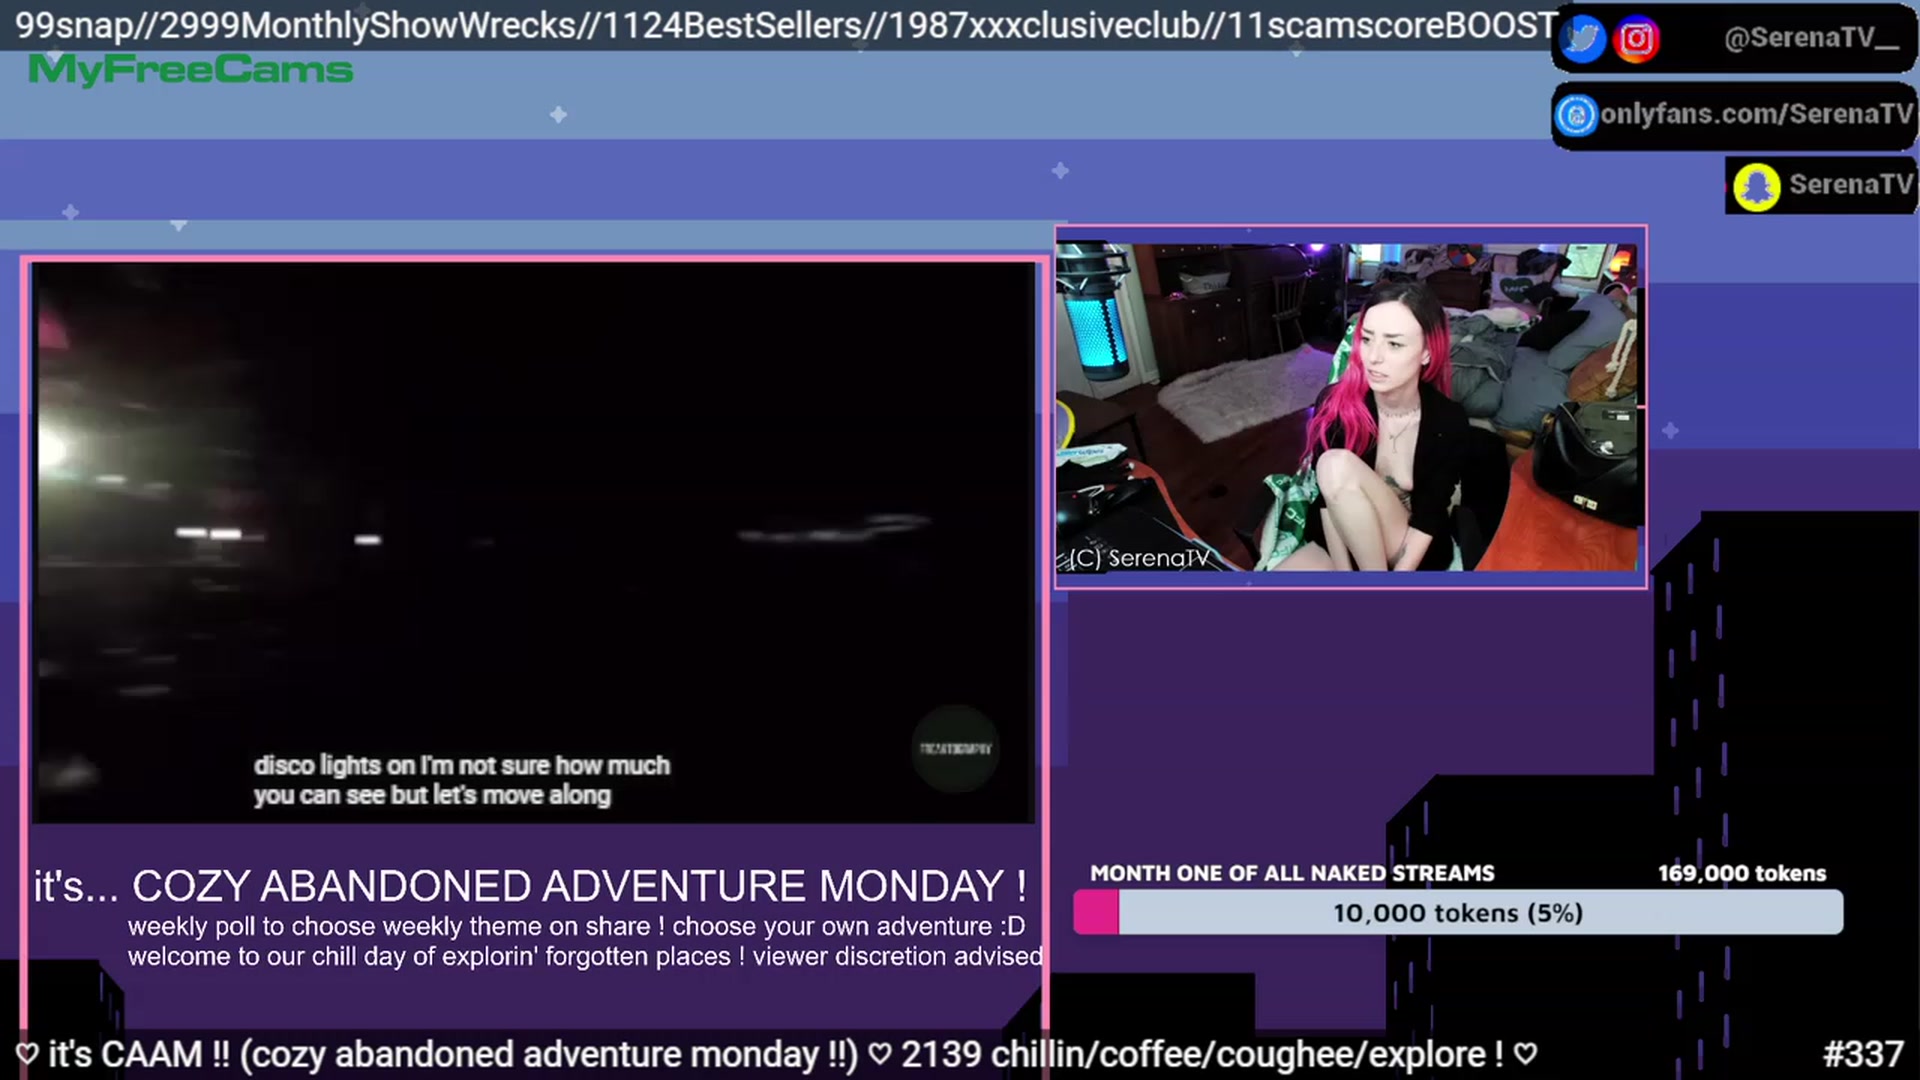This screenshot has width=1920, height=1080.
Task: Click the MyFreeCams logo
Action: click(x=190, y=69)
